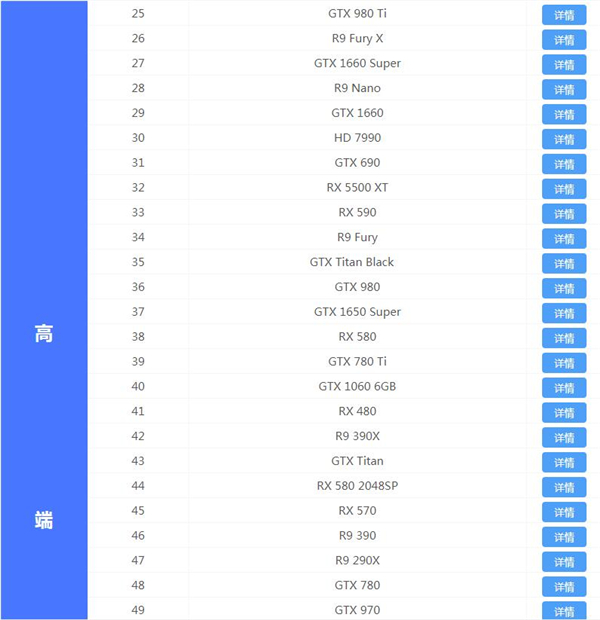Open details for R9 Fury X

564,40
